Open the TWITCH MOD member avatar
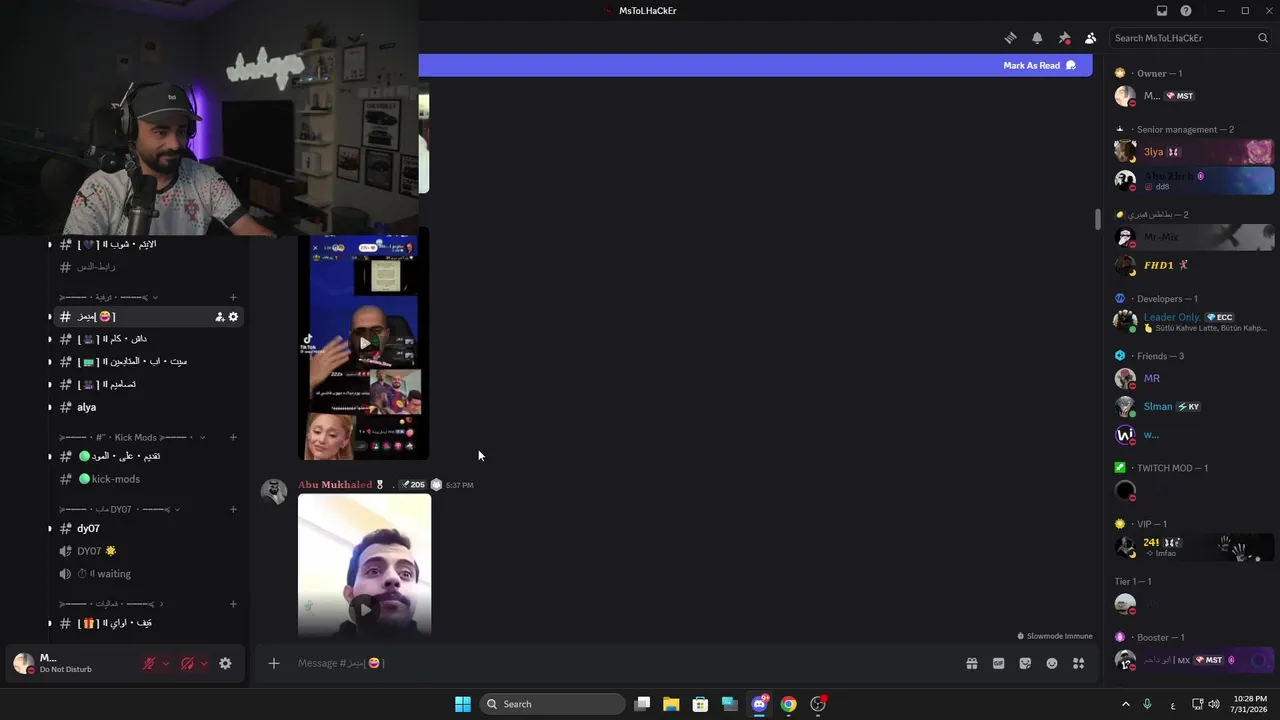 1125,491
